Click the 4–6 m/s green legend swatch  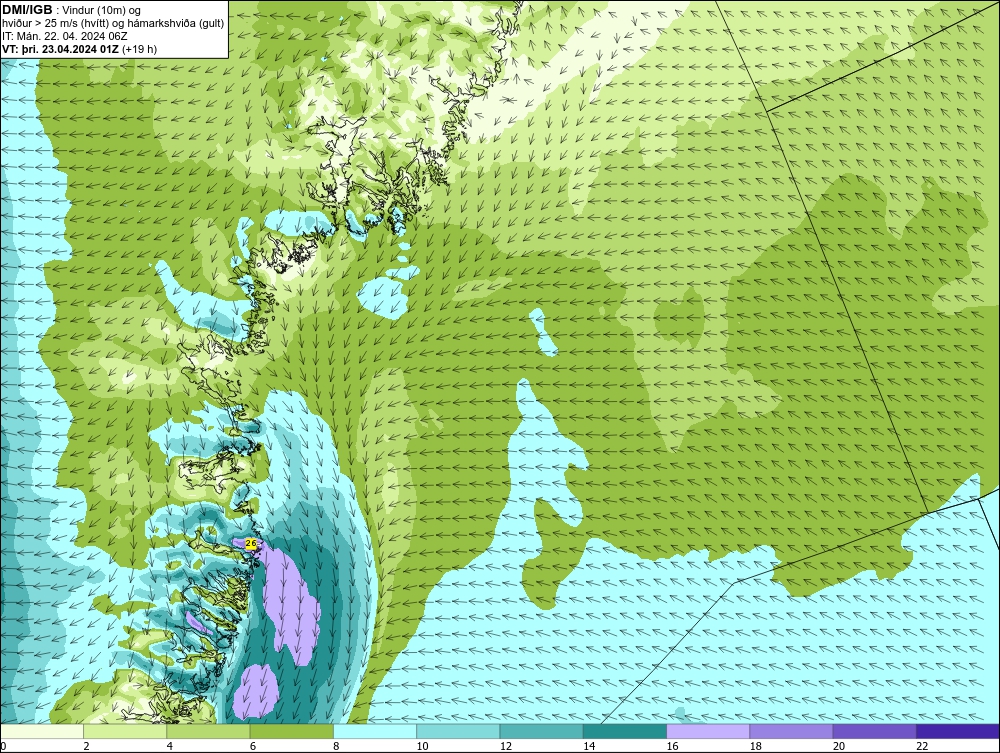click(x=209, y=731)
